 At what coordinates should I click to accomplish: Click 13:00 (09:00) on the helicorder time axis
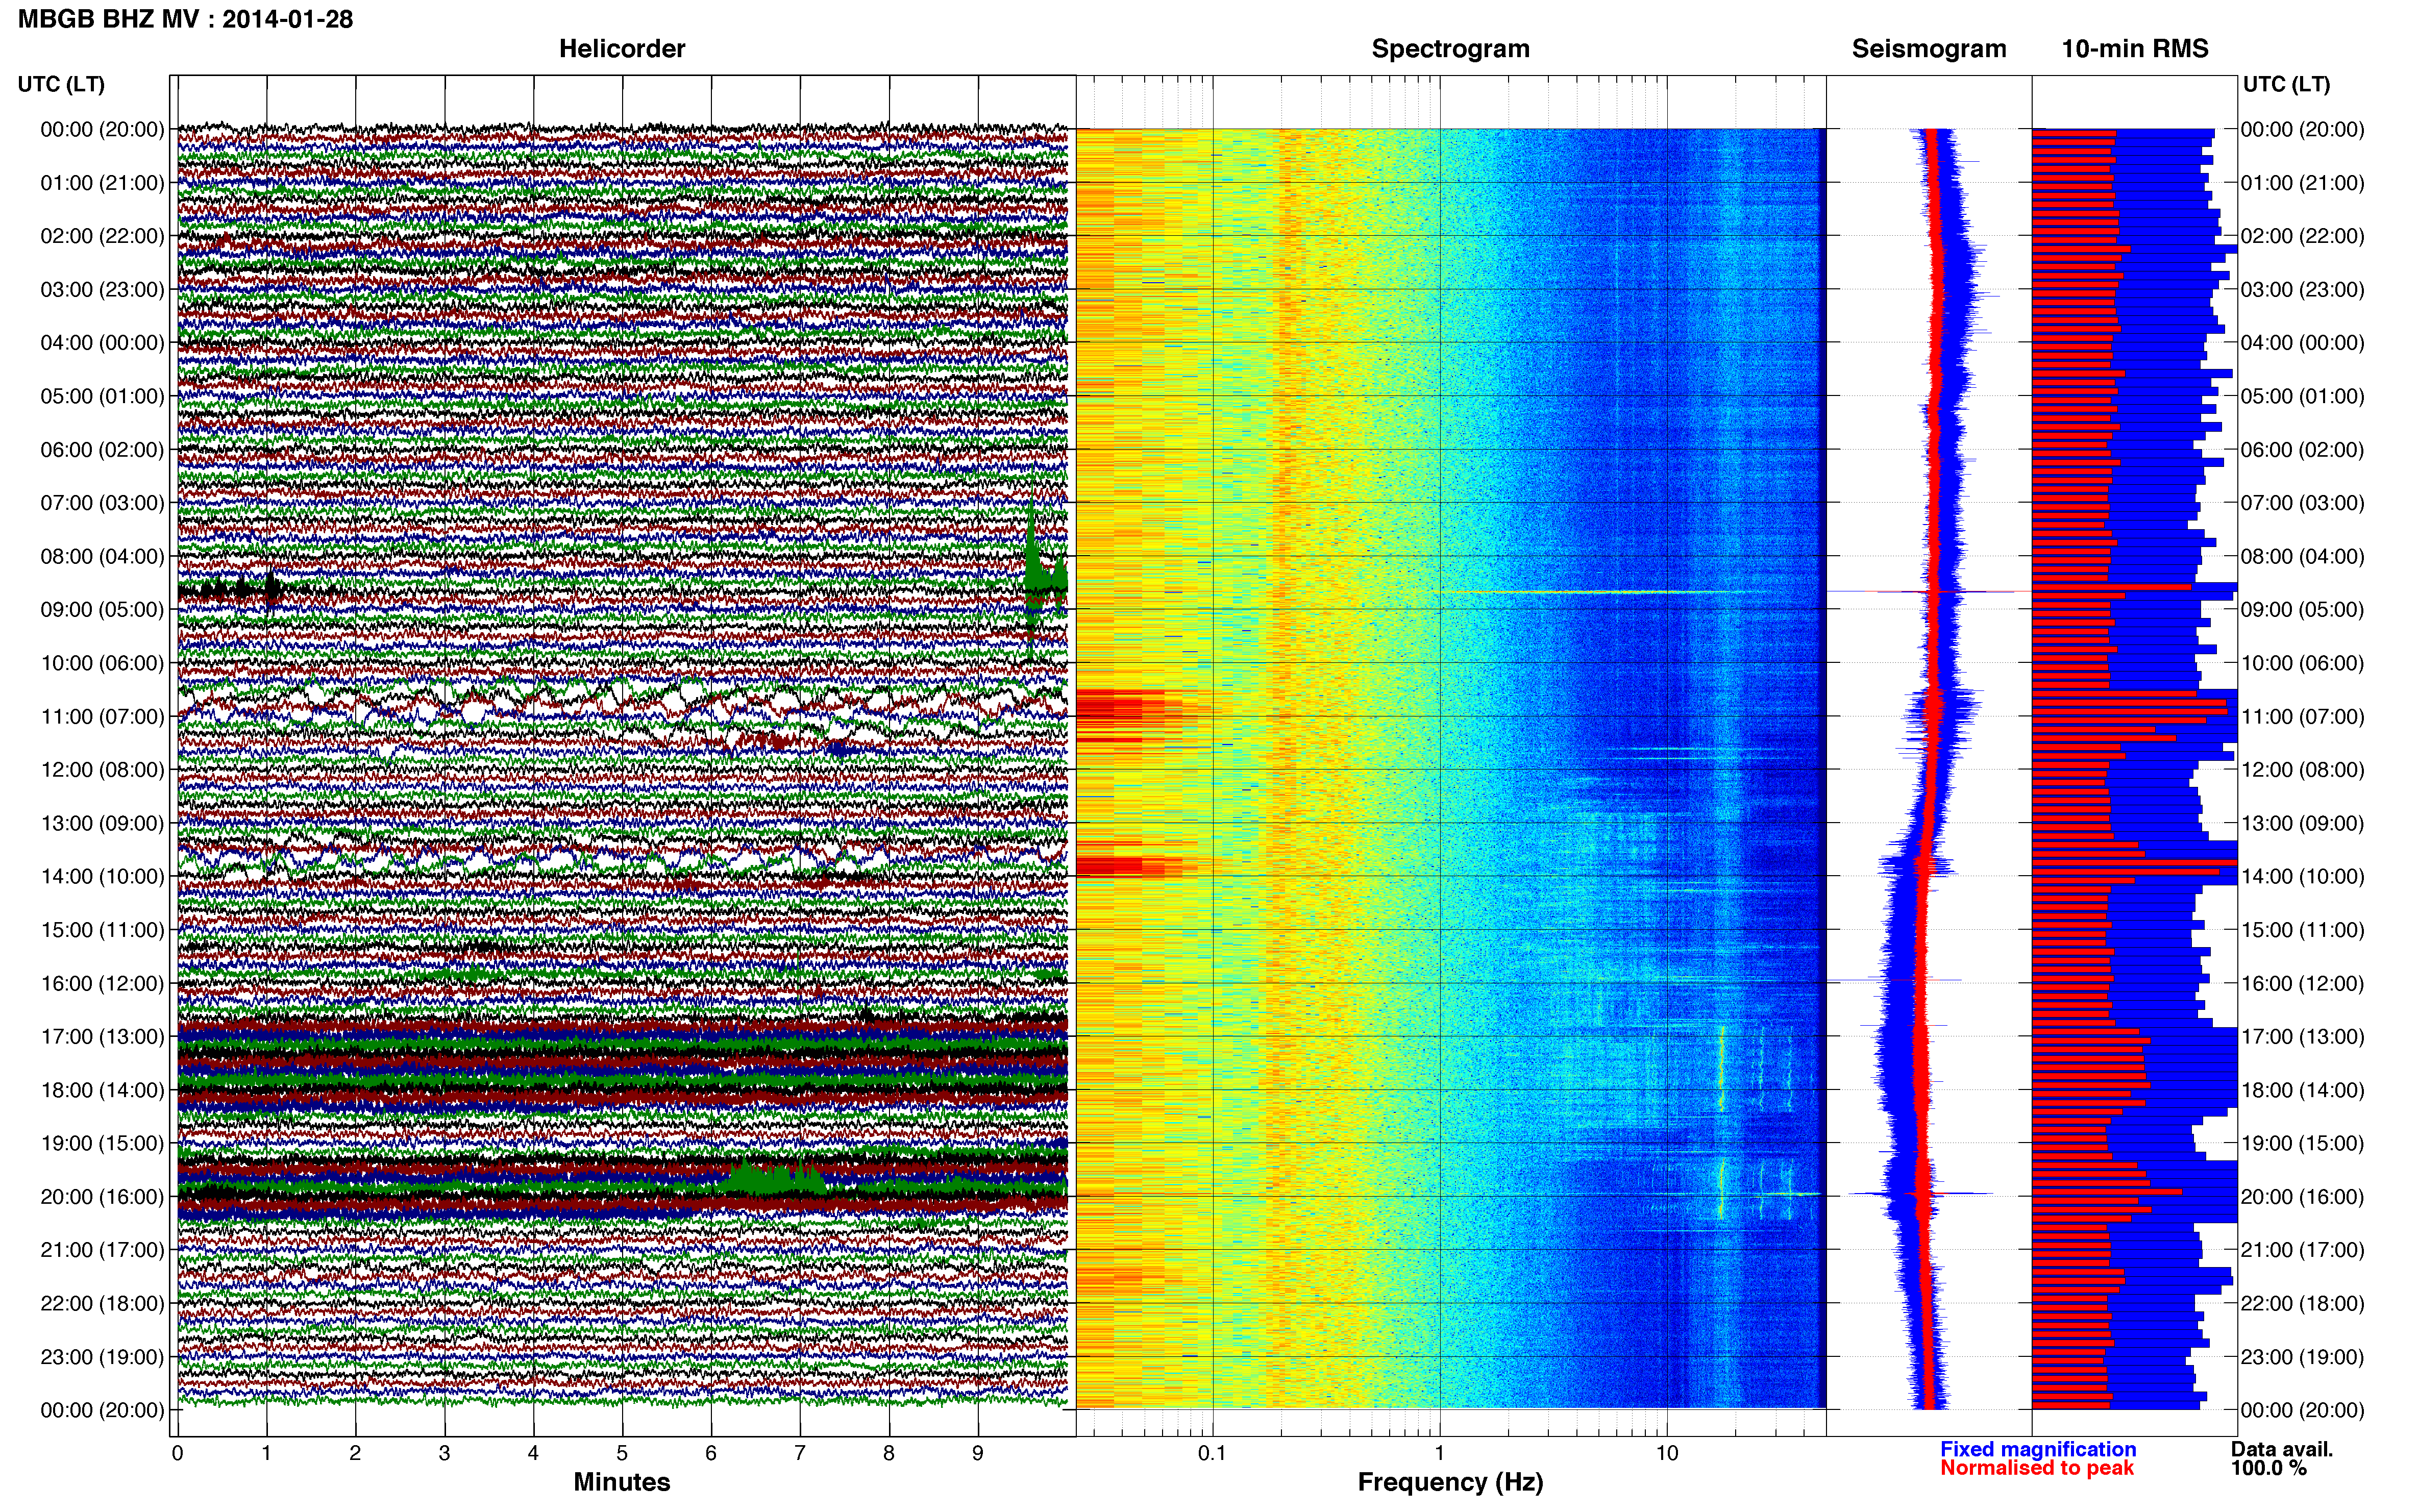tap(102, 824)
